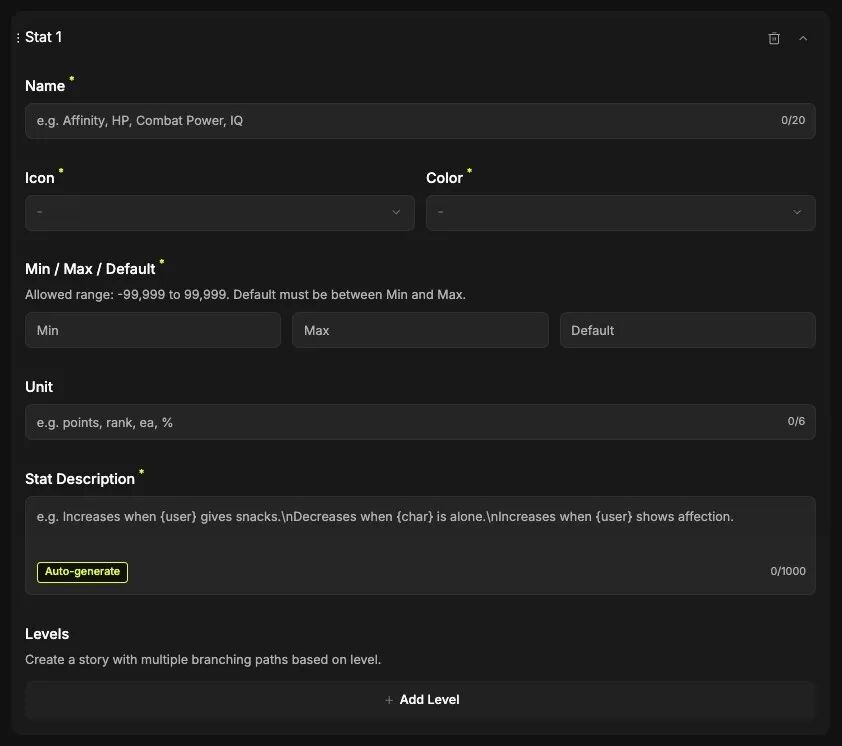Screen dimensions: 842x746
Task: Click inside the Stat Description text area
Action: click(420, 545)
